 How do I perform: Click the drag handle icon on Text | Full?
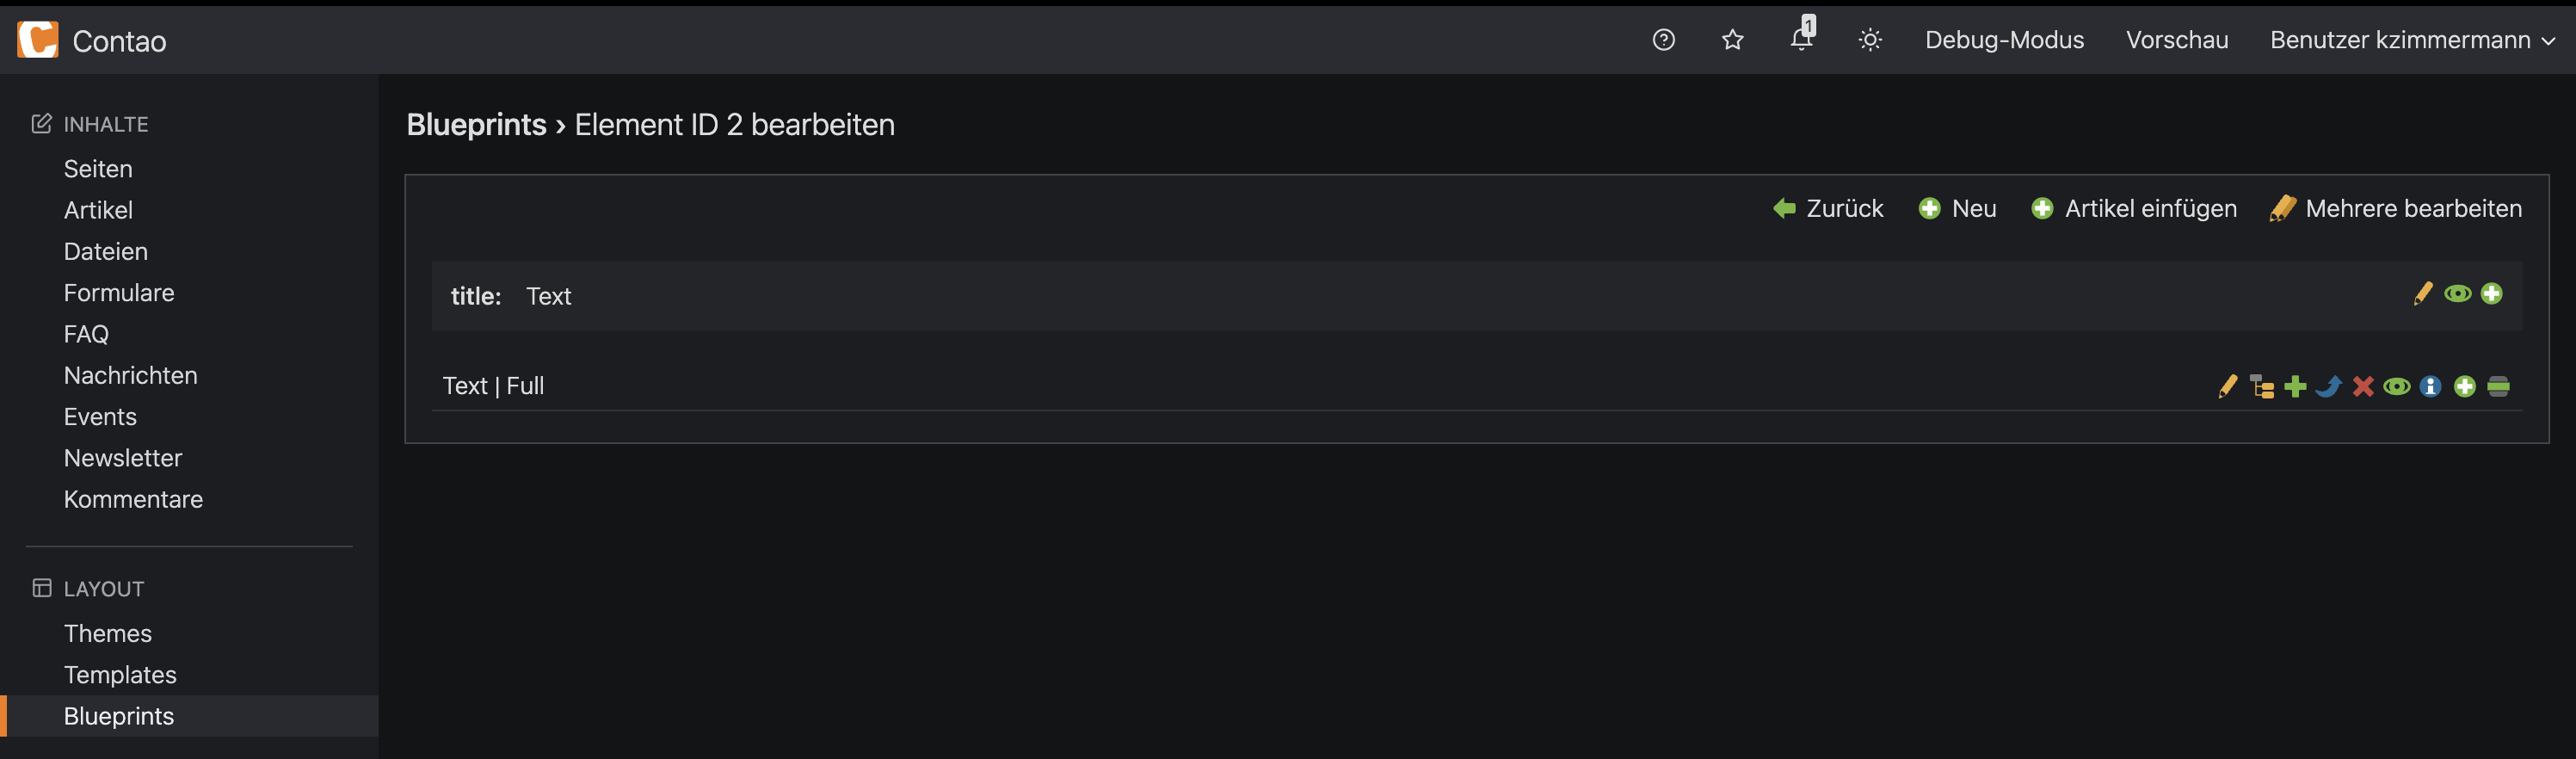[x=2498, y=387]
